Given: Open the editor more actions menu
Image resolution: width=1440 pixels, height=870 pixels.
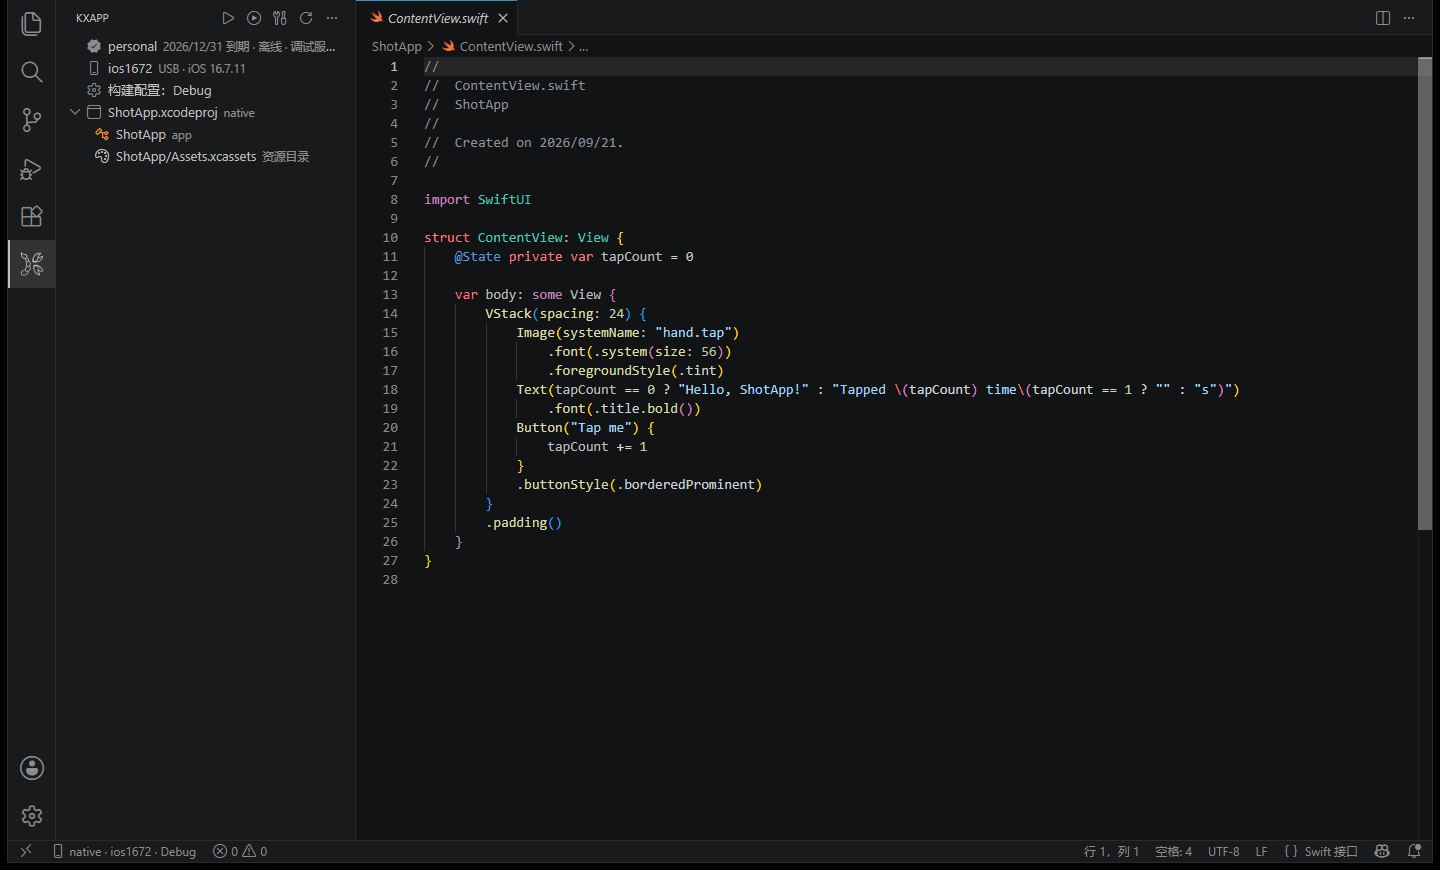Looking at the screenshot, I should tap(1409, 18).
